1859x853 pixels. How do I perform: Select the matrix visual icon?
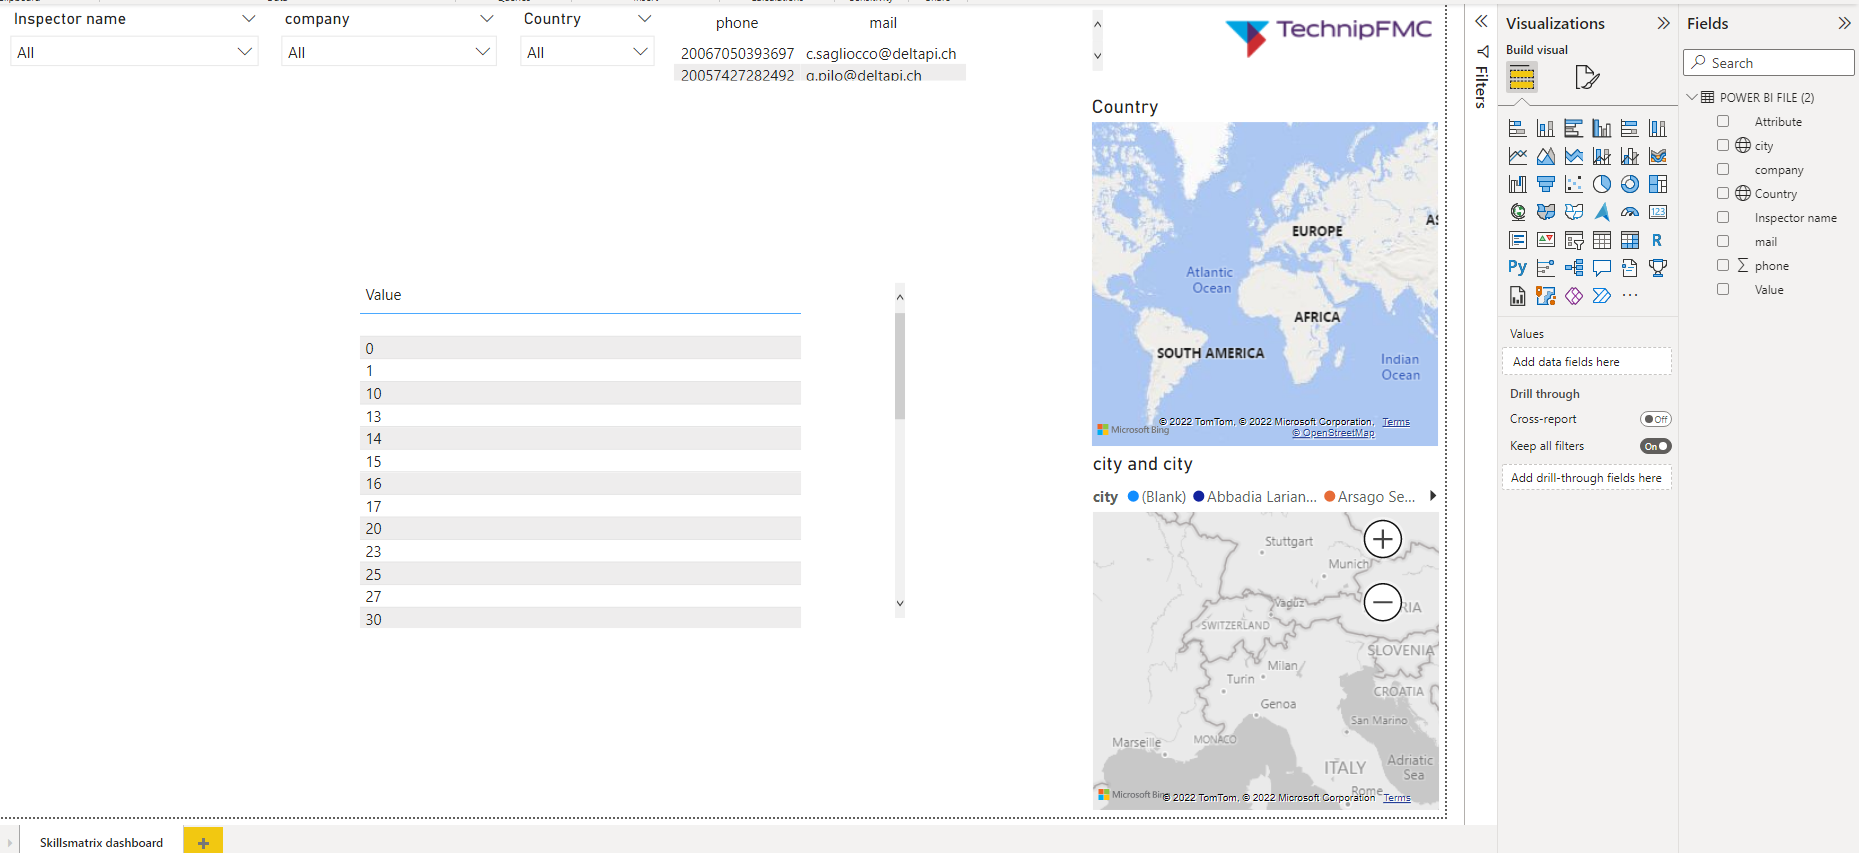[x=1630, y=240]
